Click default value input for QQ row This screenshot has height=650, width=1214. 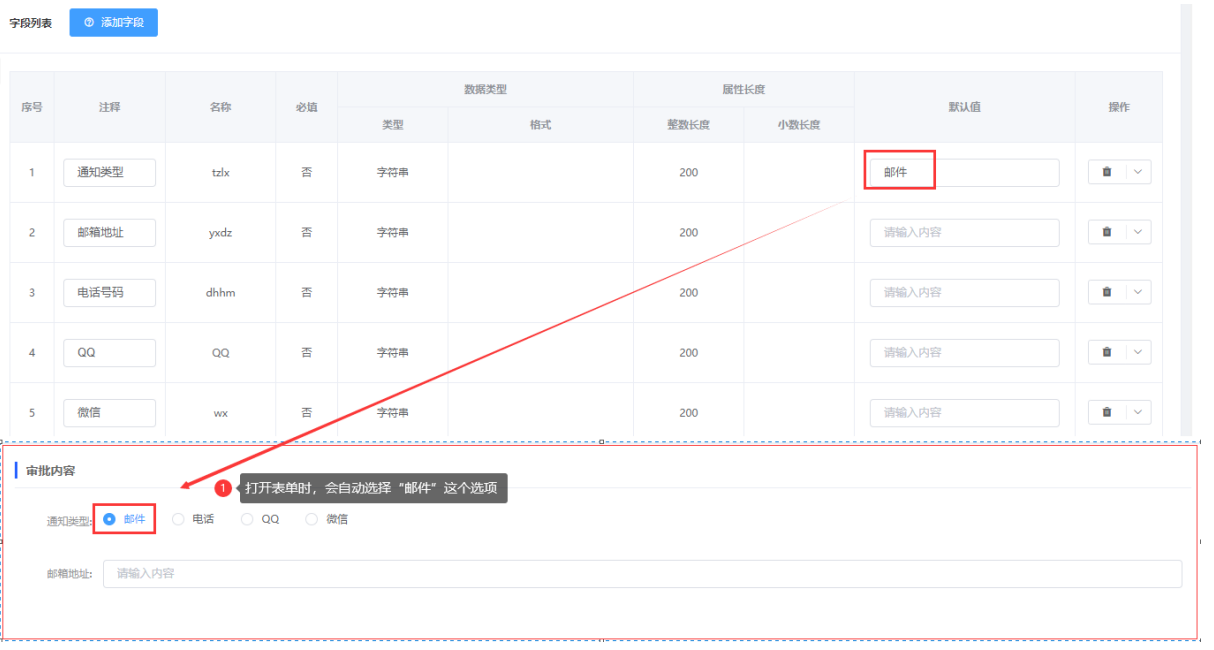tap(964, 352)
